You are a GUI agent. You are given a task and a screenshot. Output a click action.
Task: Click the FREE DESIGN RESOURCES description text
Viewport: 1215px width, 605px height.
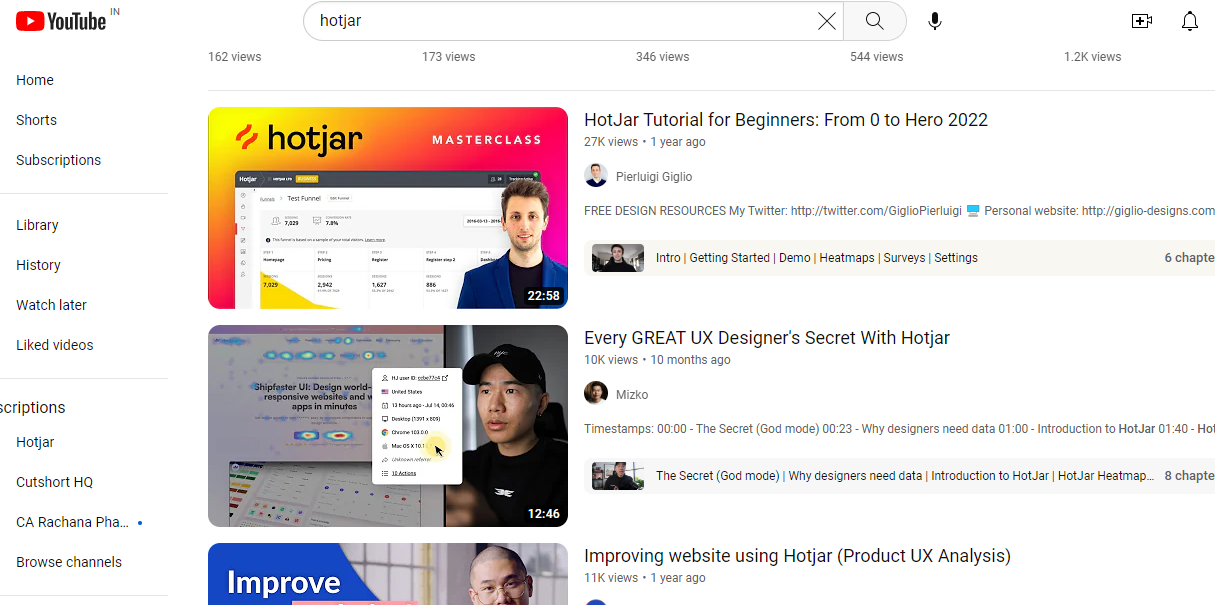point(899,211)
